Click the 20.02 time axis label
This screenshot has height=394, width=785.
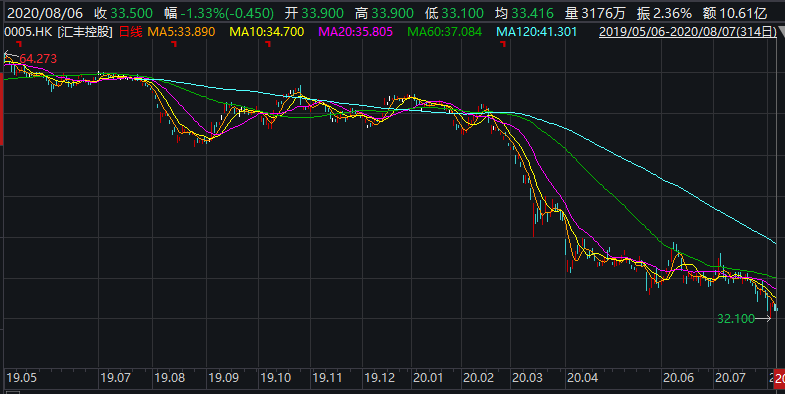479,377
